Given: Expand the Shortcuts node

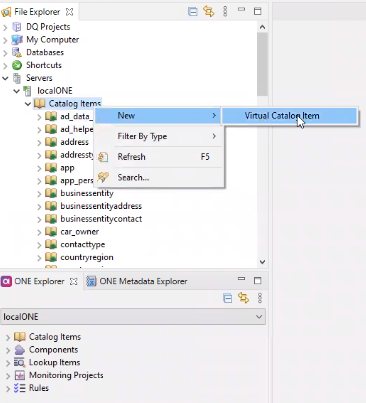Looking at the screenshot, I should (x=5, y=66).
